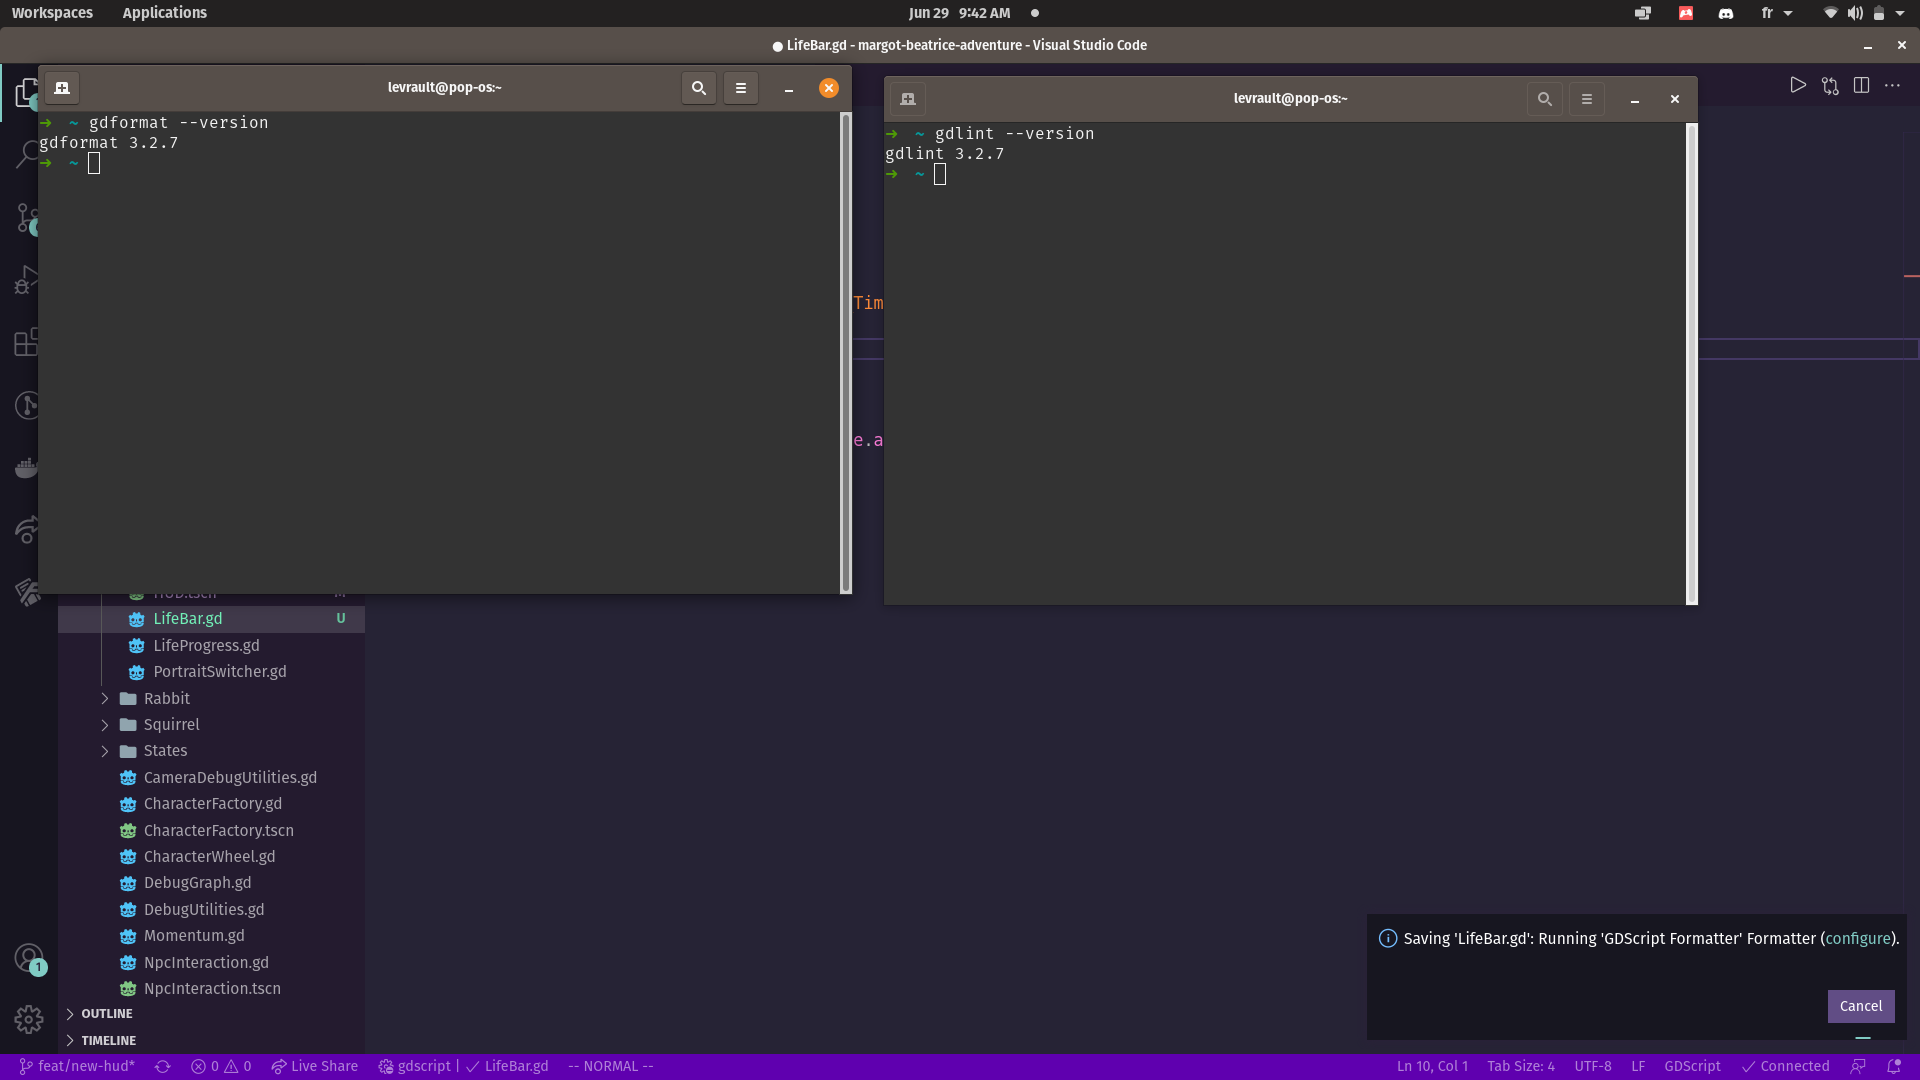This screenshot has height=1080, width=1920.
Task: Select the Docker whale icon in the sidebar
Action: coord(27,466)
